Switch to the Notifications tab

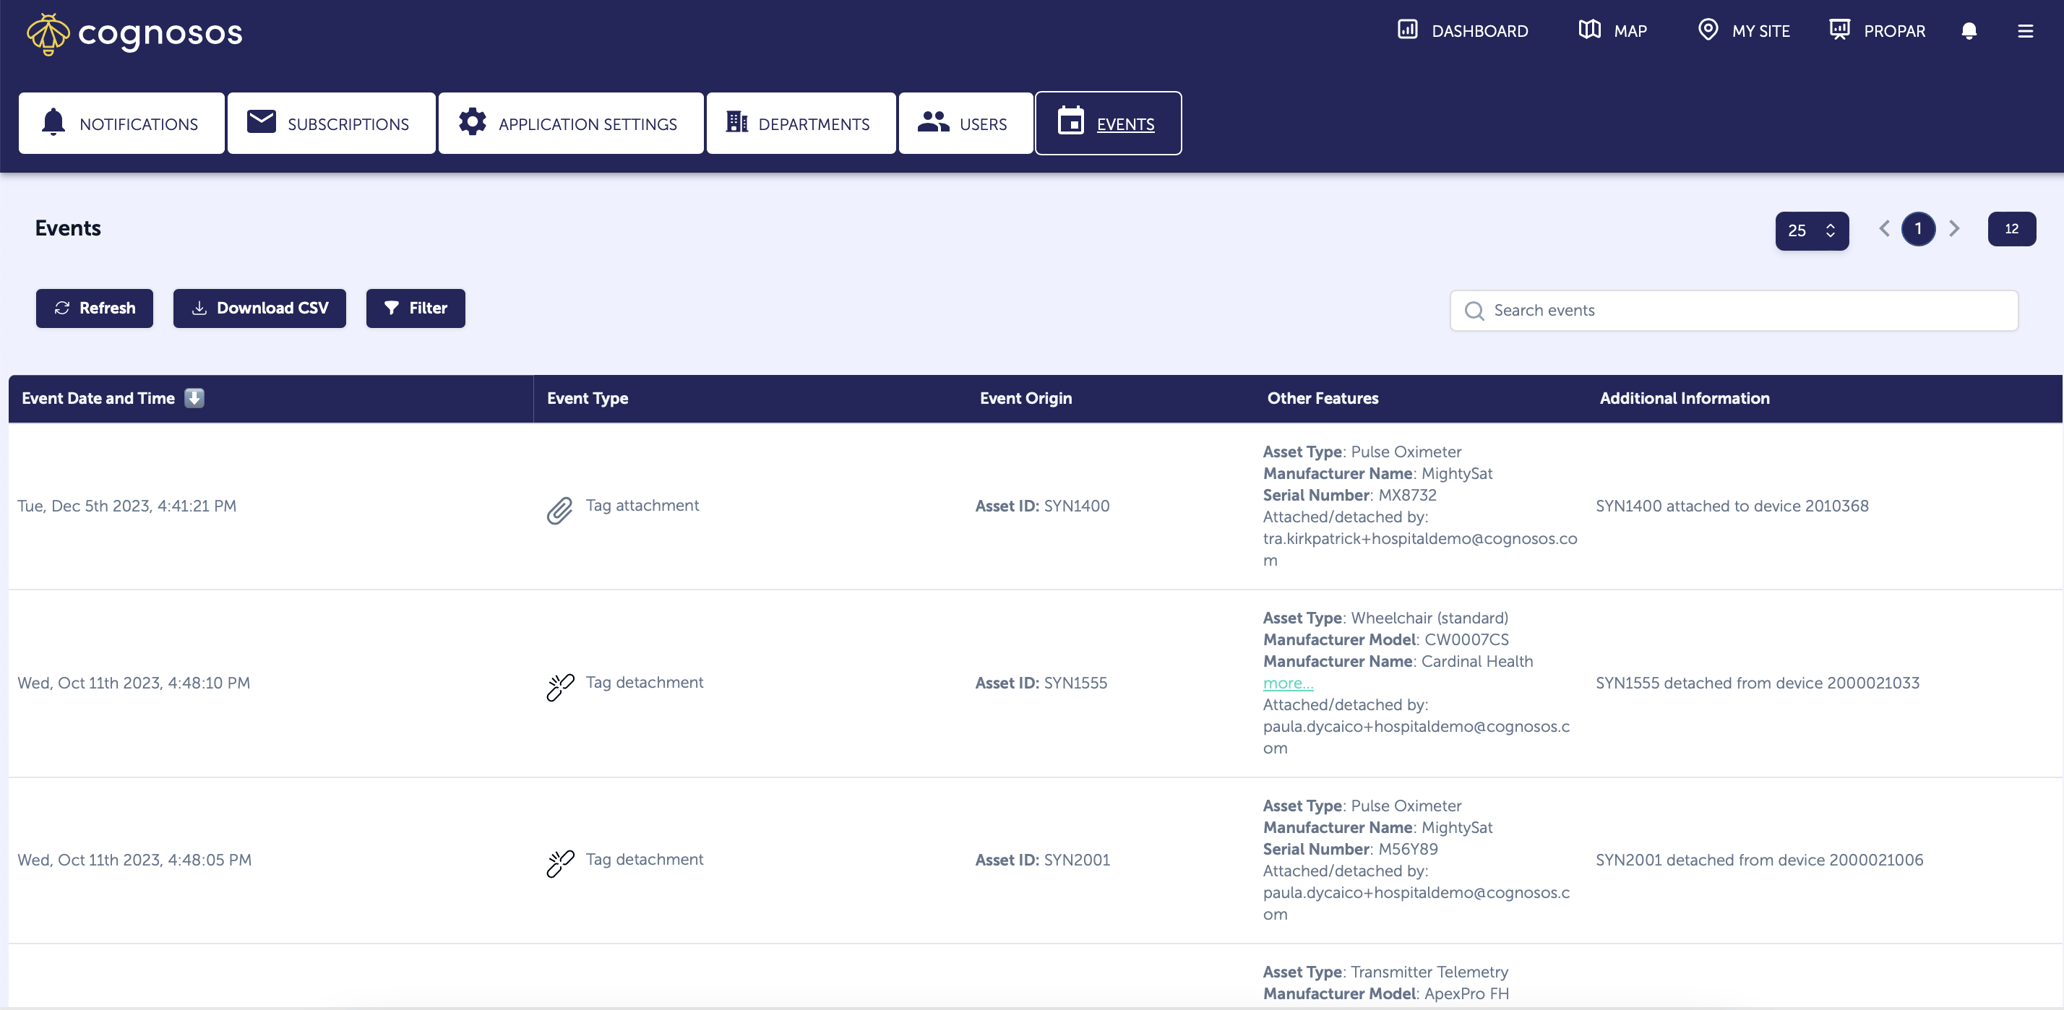121,123
